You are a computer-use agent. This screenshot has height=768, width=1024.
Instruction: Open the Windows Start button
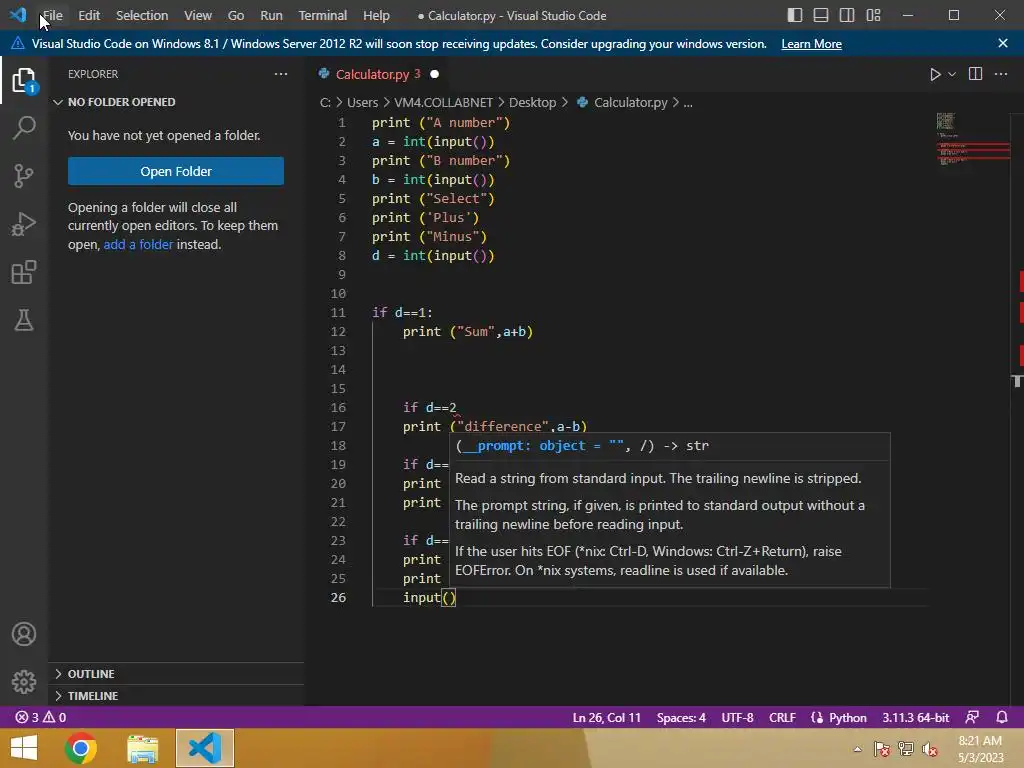[24, 748]
